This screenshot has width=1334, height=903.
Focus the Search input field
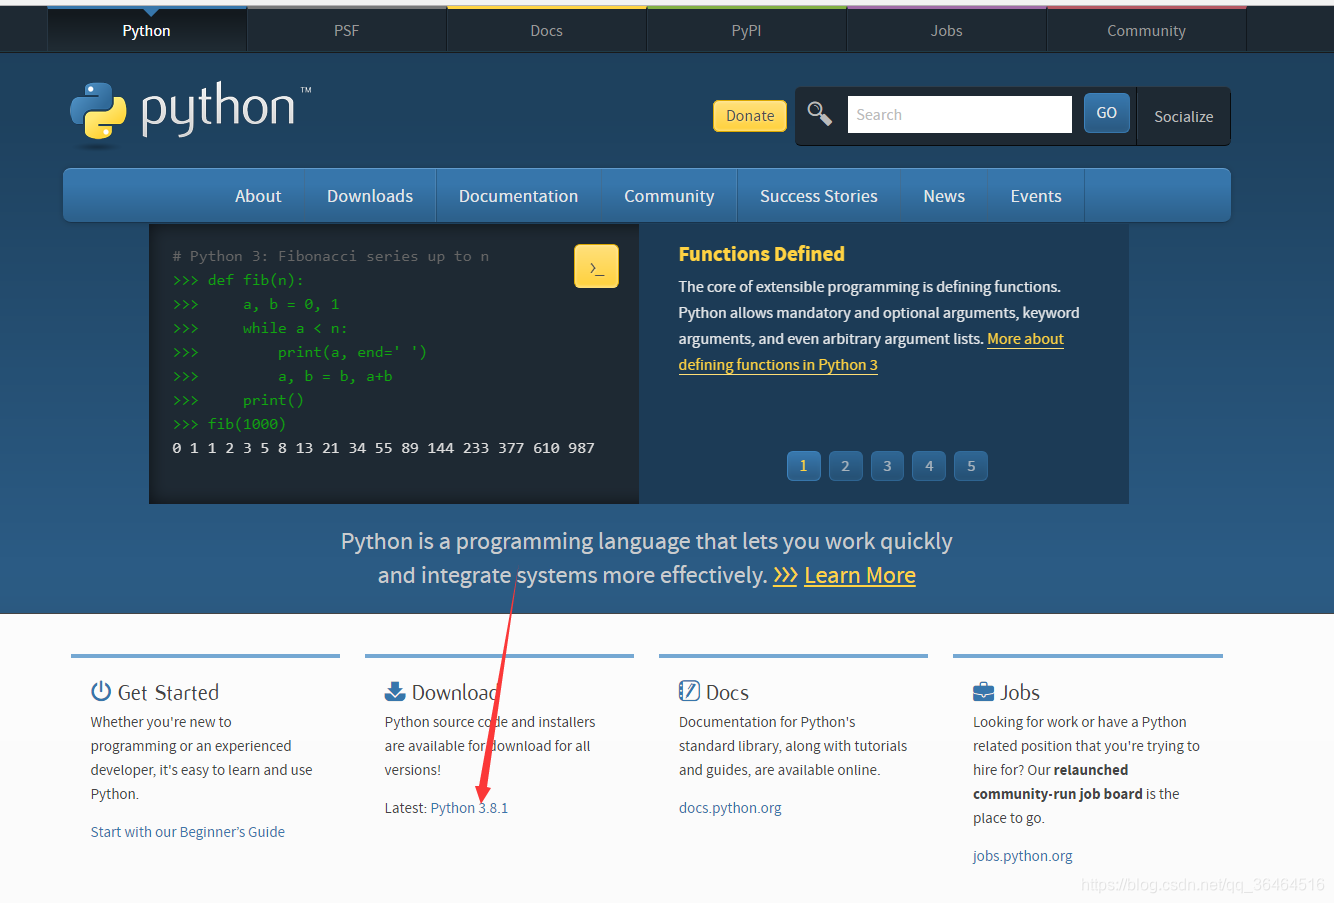click(960, 115)
